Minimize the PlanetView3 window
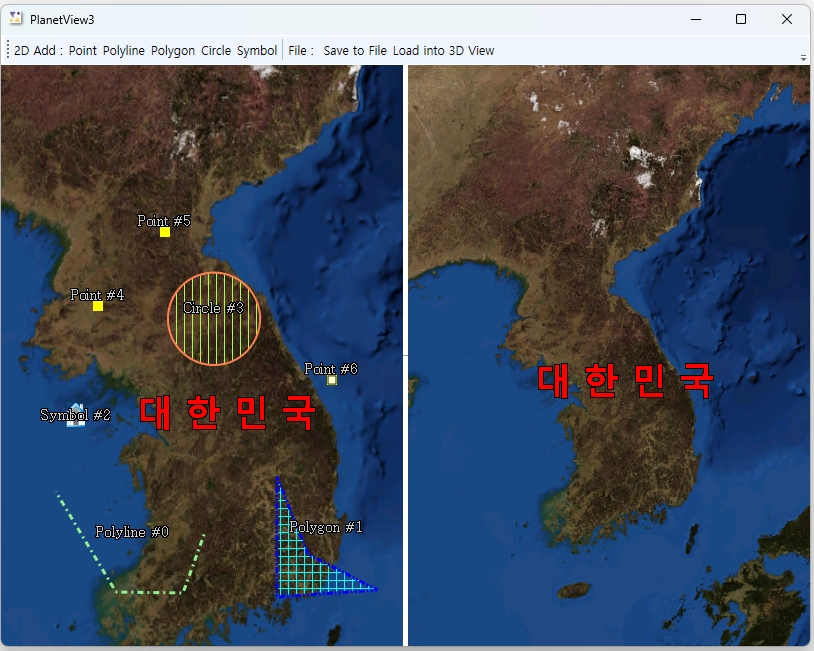This screenshot has height=651, width=814. tap(696, 19)
